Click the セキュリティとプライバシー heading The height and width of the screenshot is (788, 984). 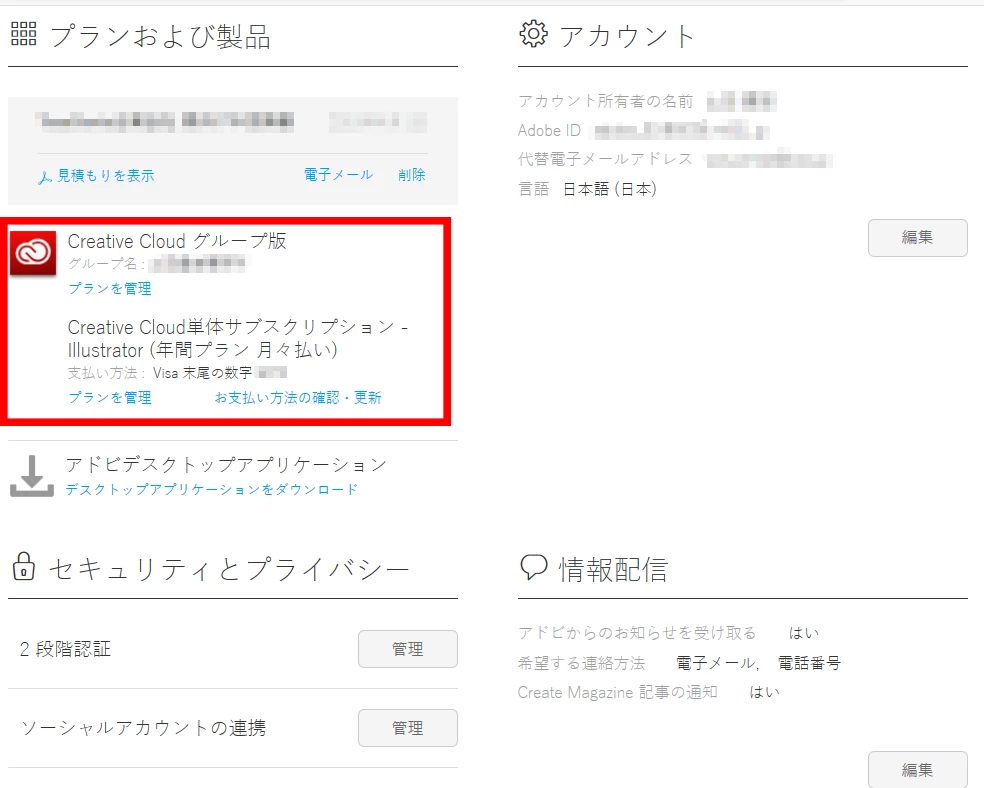[x=229, y=570]
